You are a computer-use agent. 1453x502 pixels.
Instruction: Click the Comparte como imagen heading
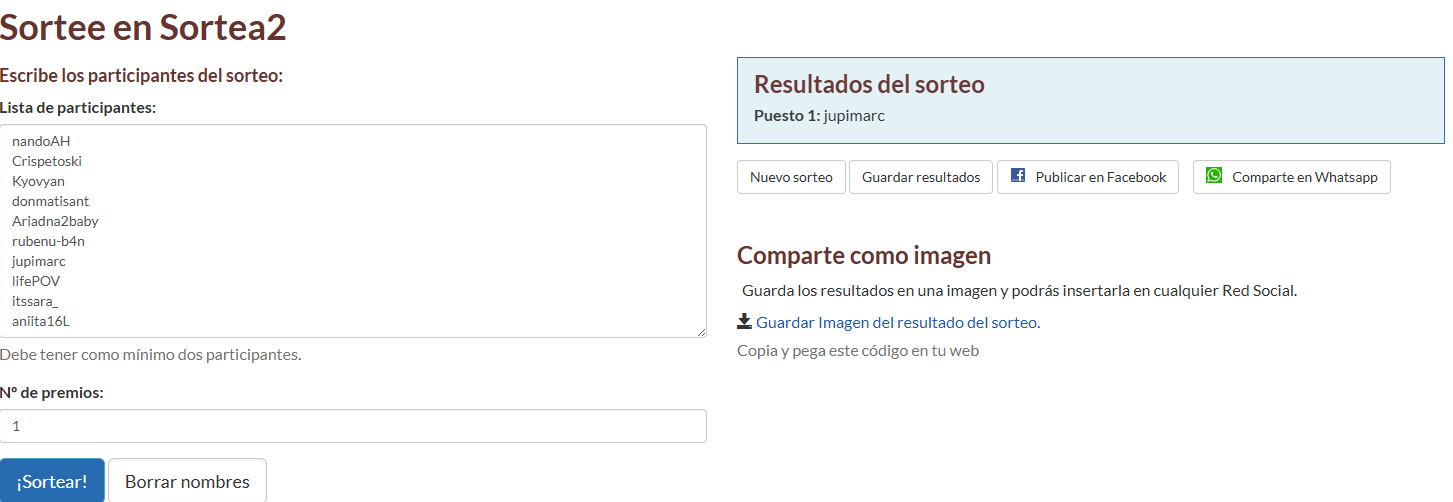click(863, 255)
